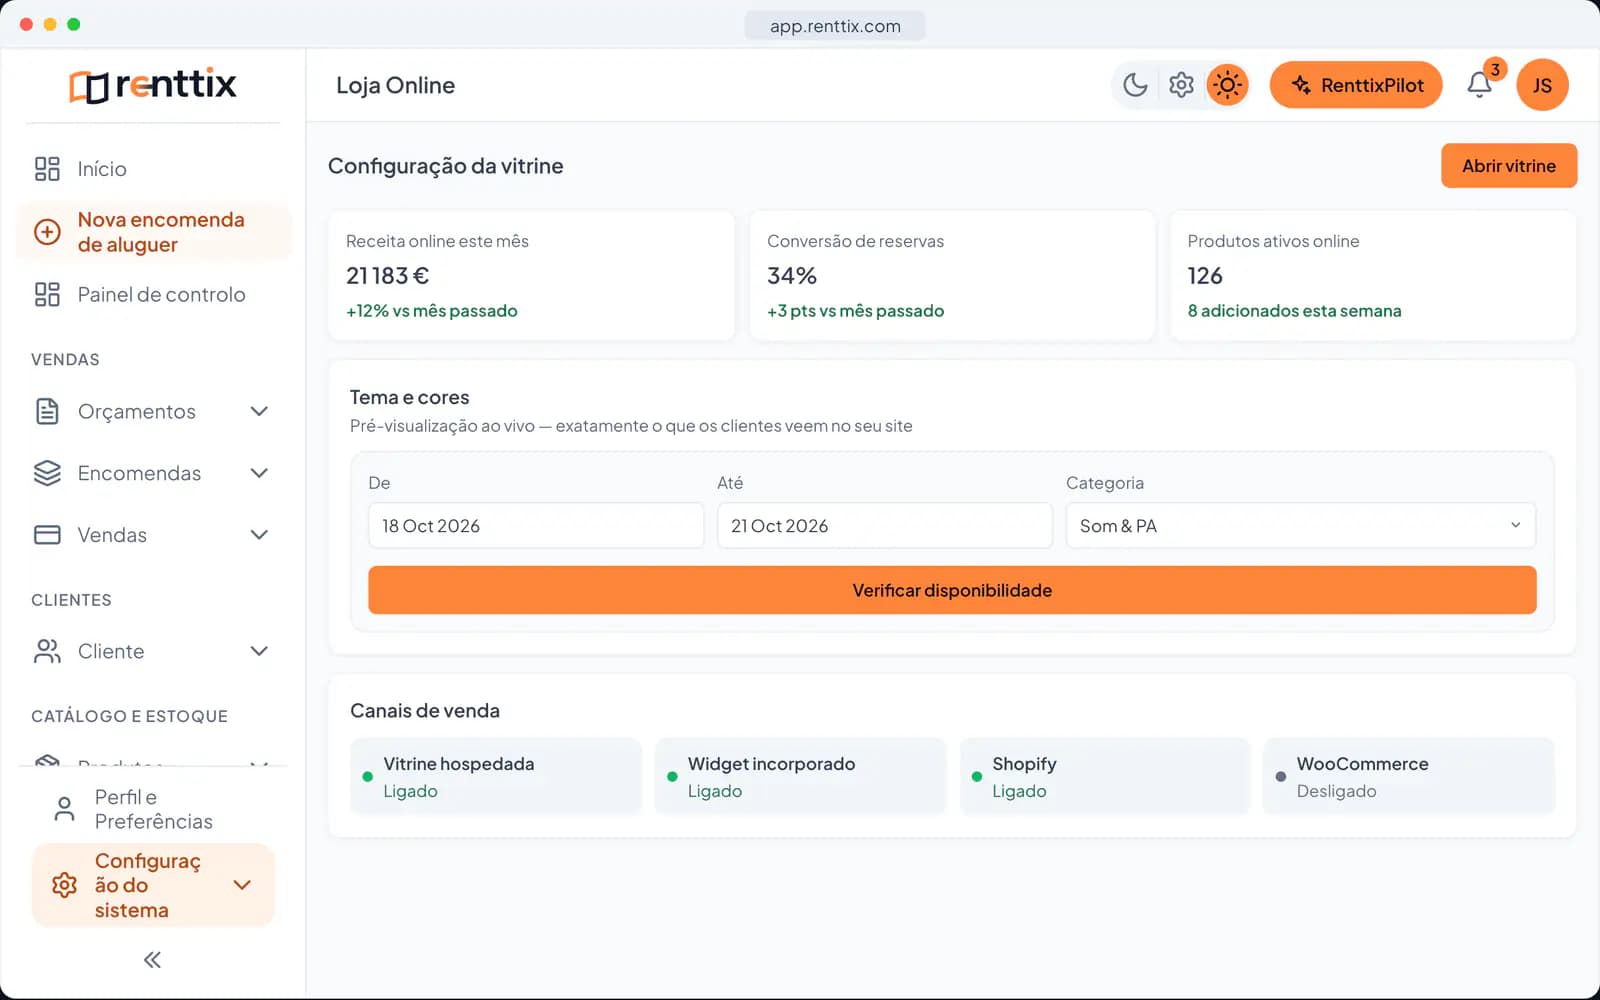Viewport: 1600px width, 1000px height.
Task: Expand the Vendas chevron
Action: 259,535
